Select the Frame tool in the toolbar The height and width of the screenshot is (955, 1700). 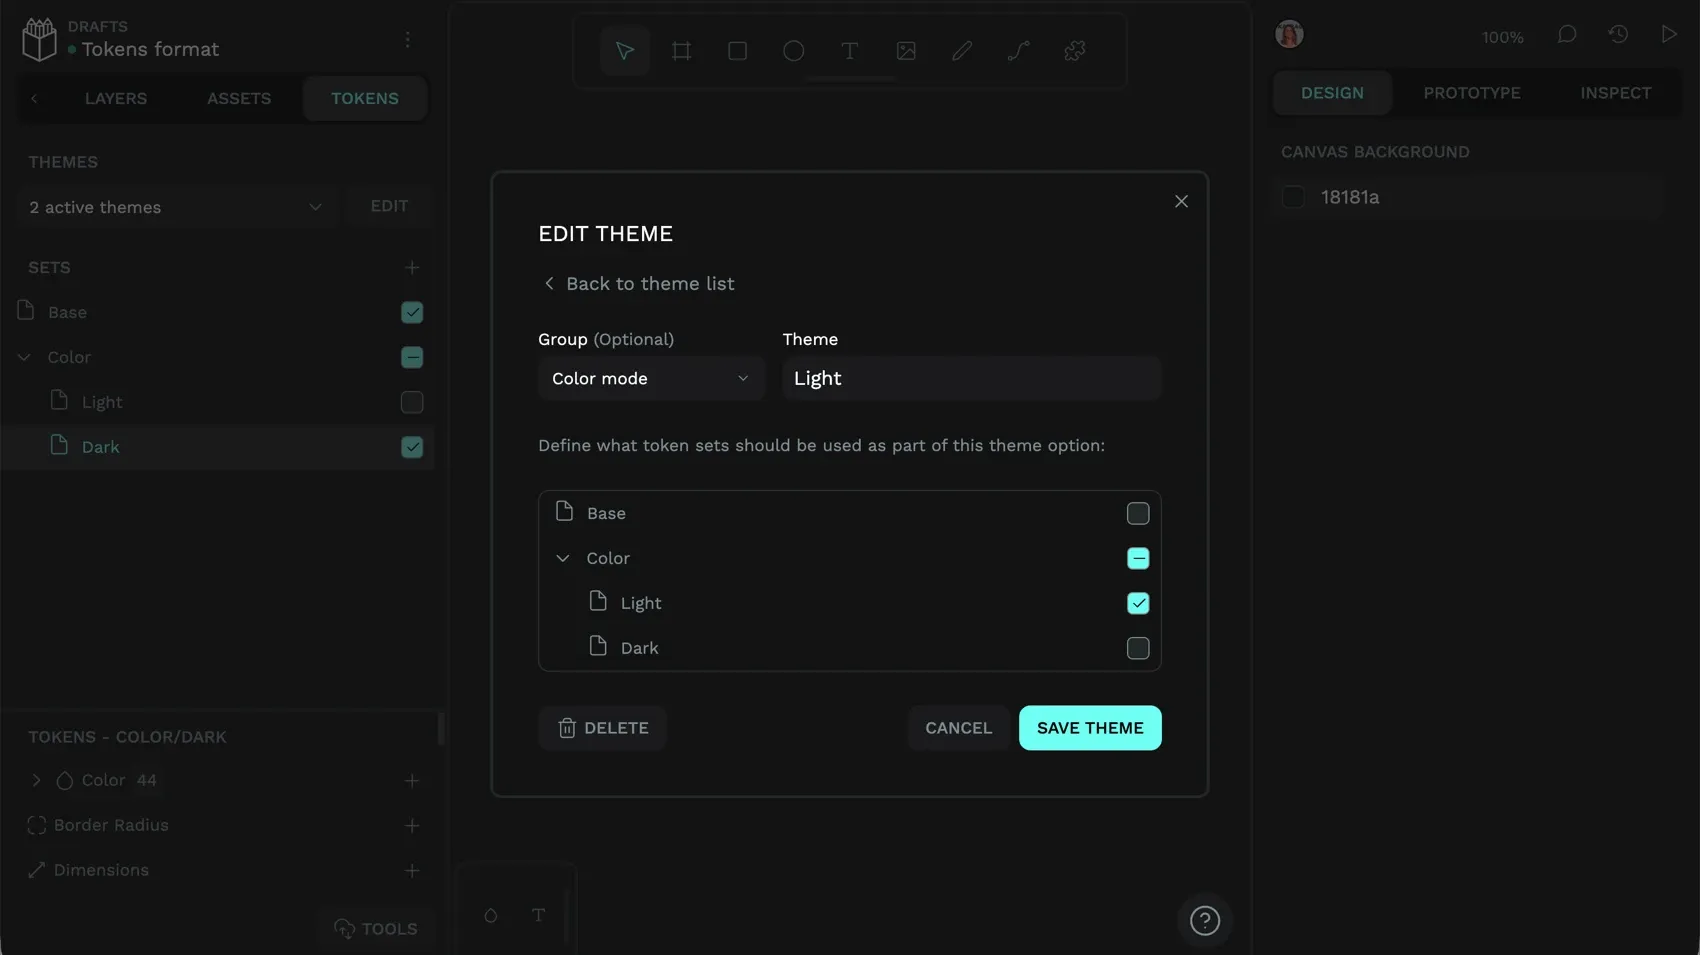click(681, 50)
